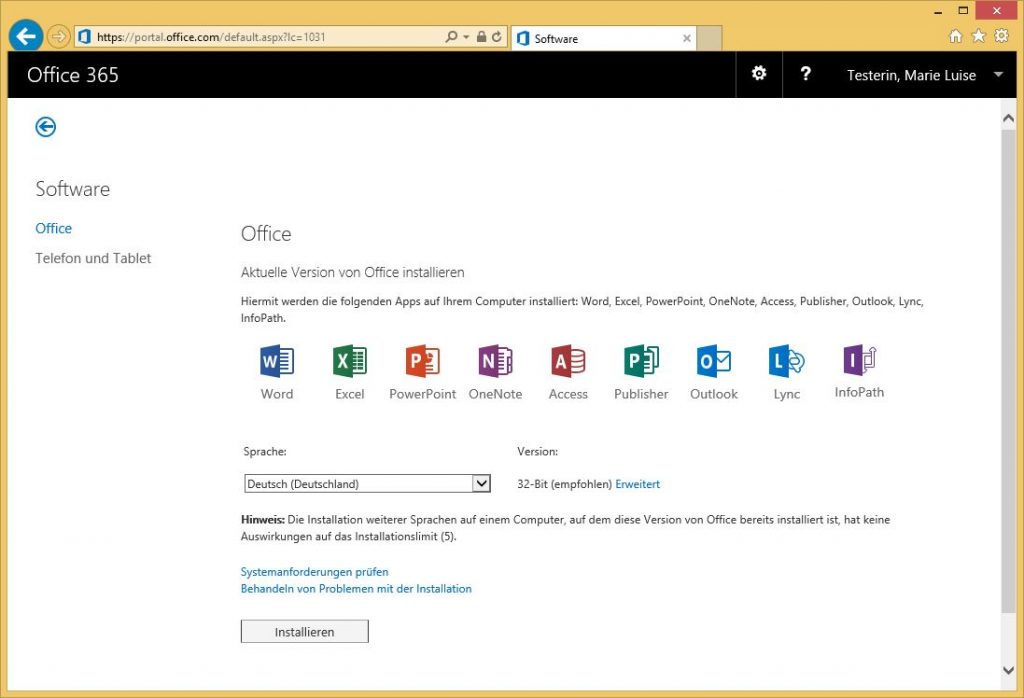Open Office 365 settings gear
Image resolution: width=1024 pixels, height=698 pixels.
click(x=759, y=74)
